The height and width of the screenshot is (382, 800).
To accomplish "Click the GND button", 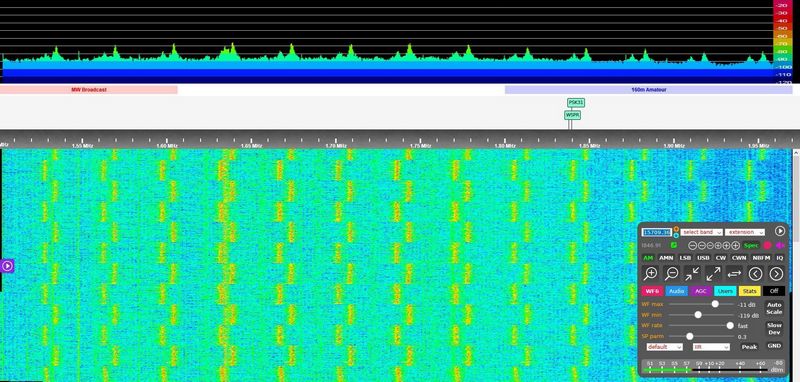I will coord(774,346).
